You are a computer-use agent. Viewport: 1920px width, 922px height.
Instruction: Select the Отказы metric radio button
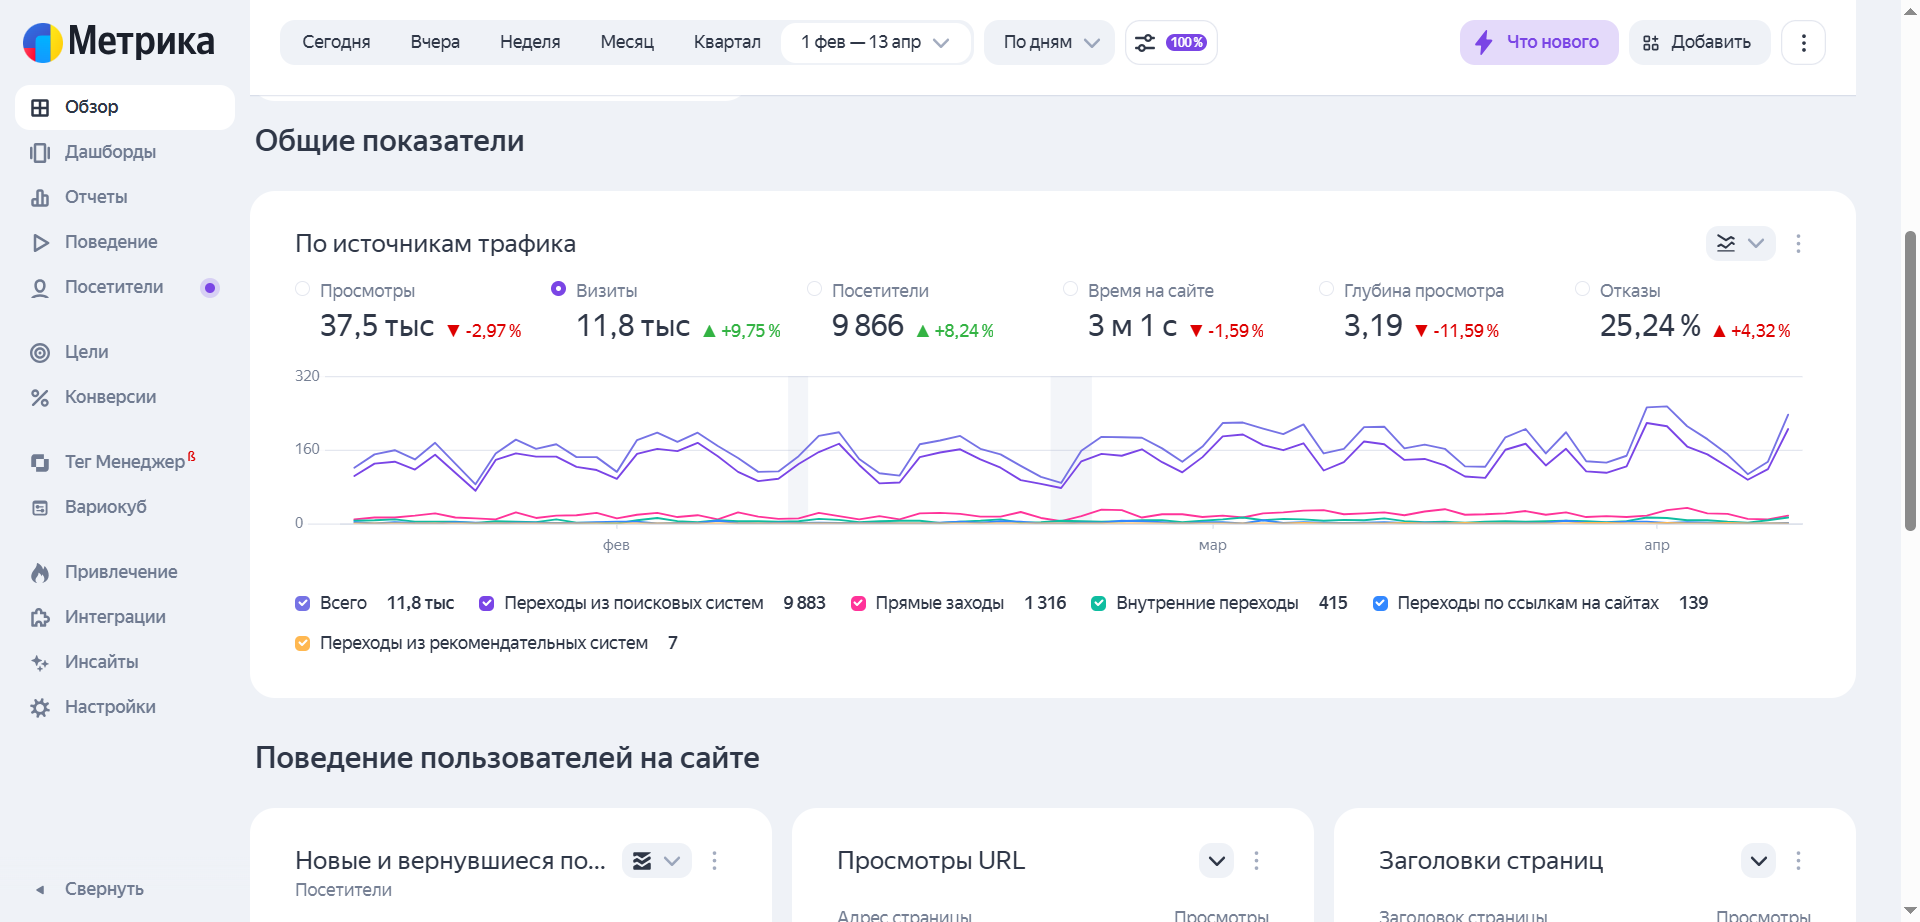click(x=1582, y=289)
